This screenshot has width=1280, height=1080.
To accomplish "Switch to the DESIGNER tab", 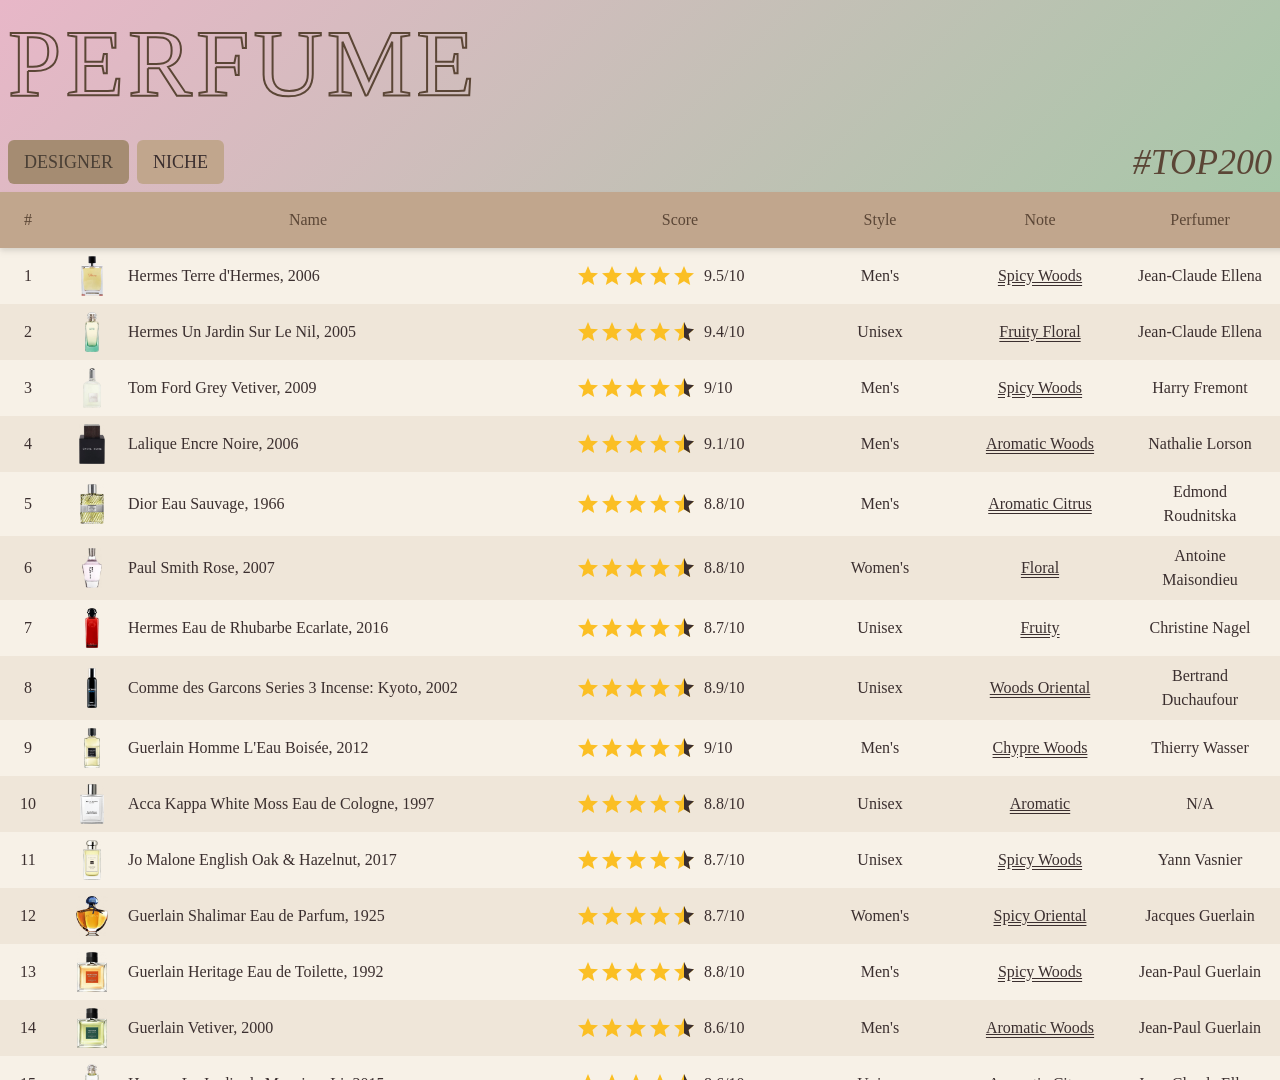I will pos(68,162).
